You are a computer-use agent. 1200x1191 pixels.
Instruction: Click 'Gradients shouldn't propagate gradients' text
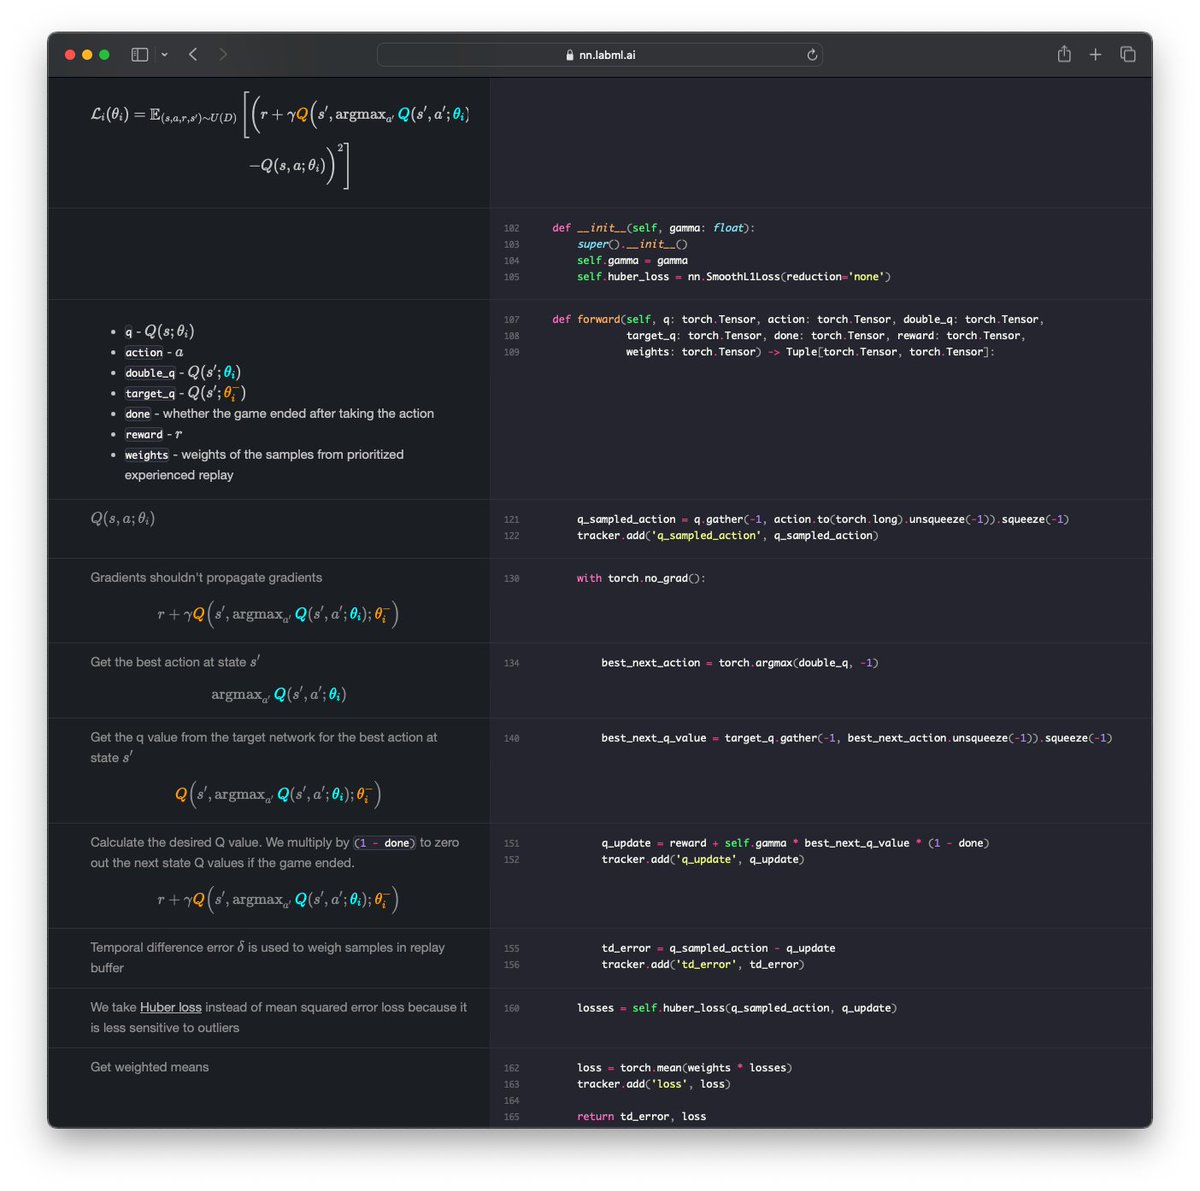tap(206, 577)
